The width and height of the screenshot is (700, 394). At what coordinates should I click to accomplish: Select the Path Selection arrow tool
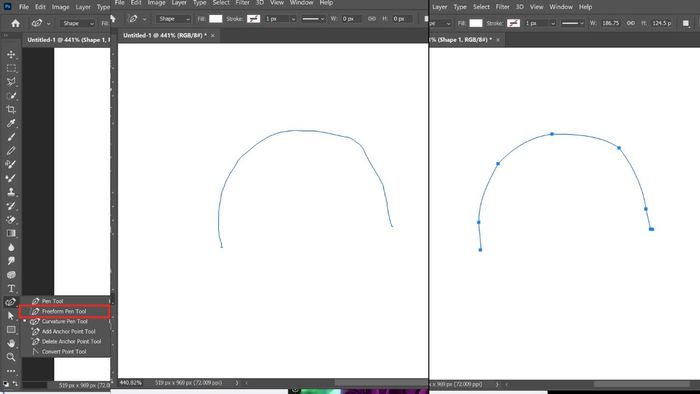click(11, 316)
